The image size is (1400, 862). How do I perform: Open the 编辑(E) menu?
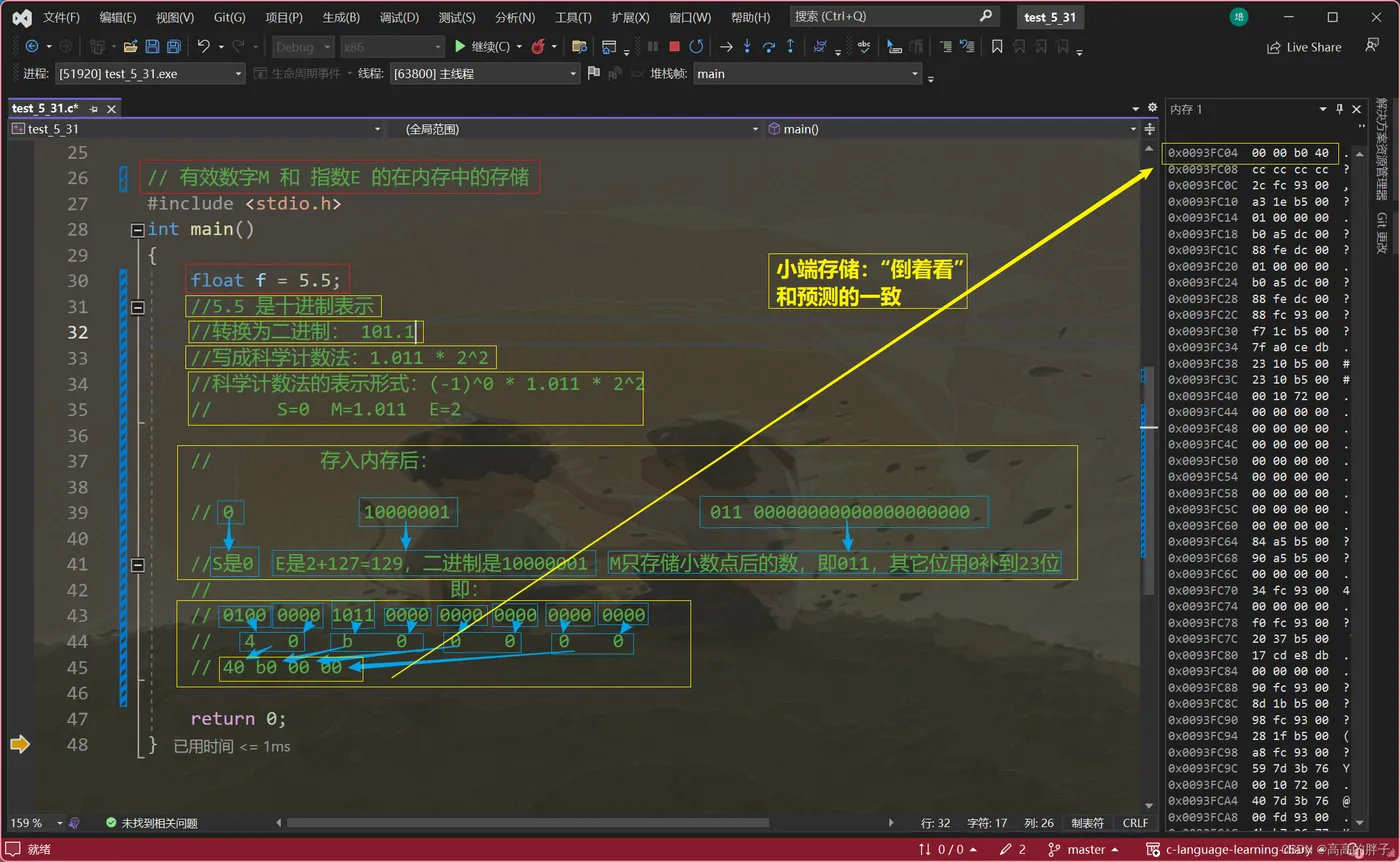pos(118,17)
